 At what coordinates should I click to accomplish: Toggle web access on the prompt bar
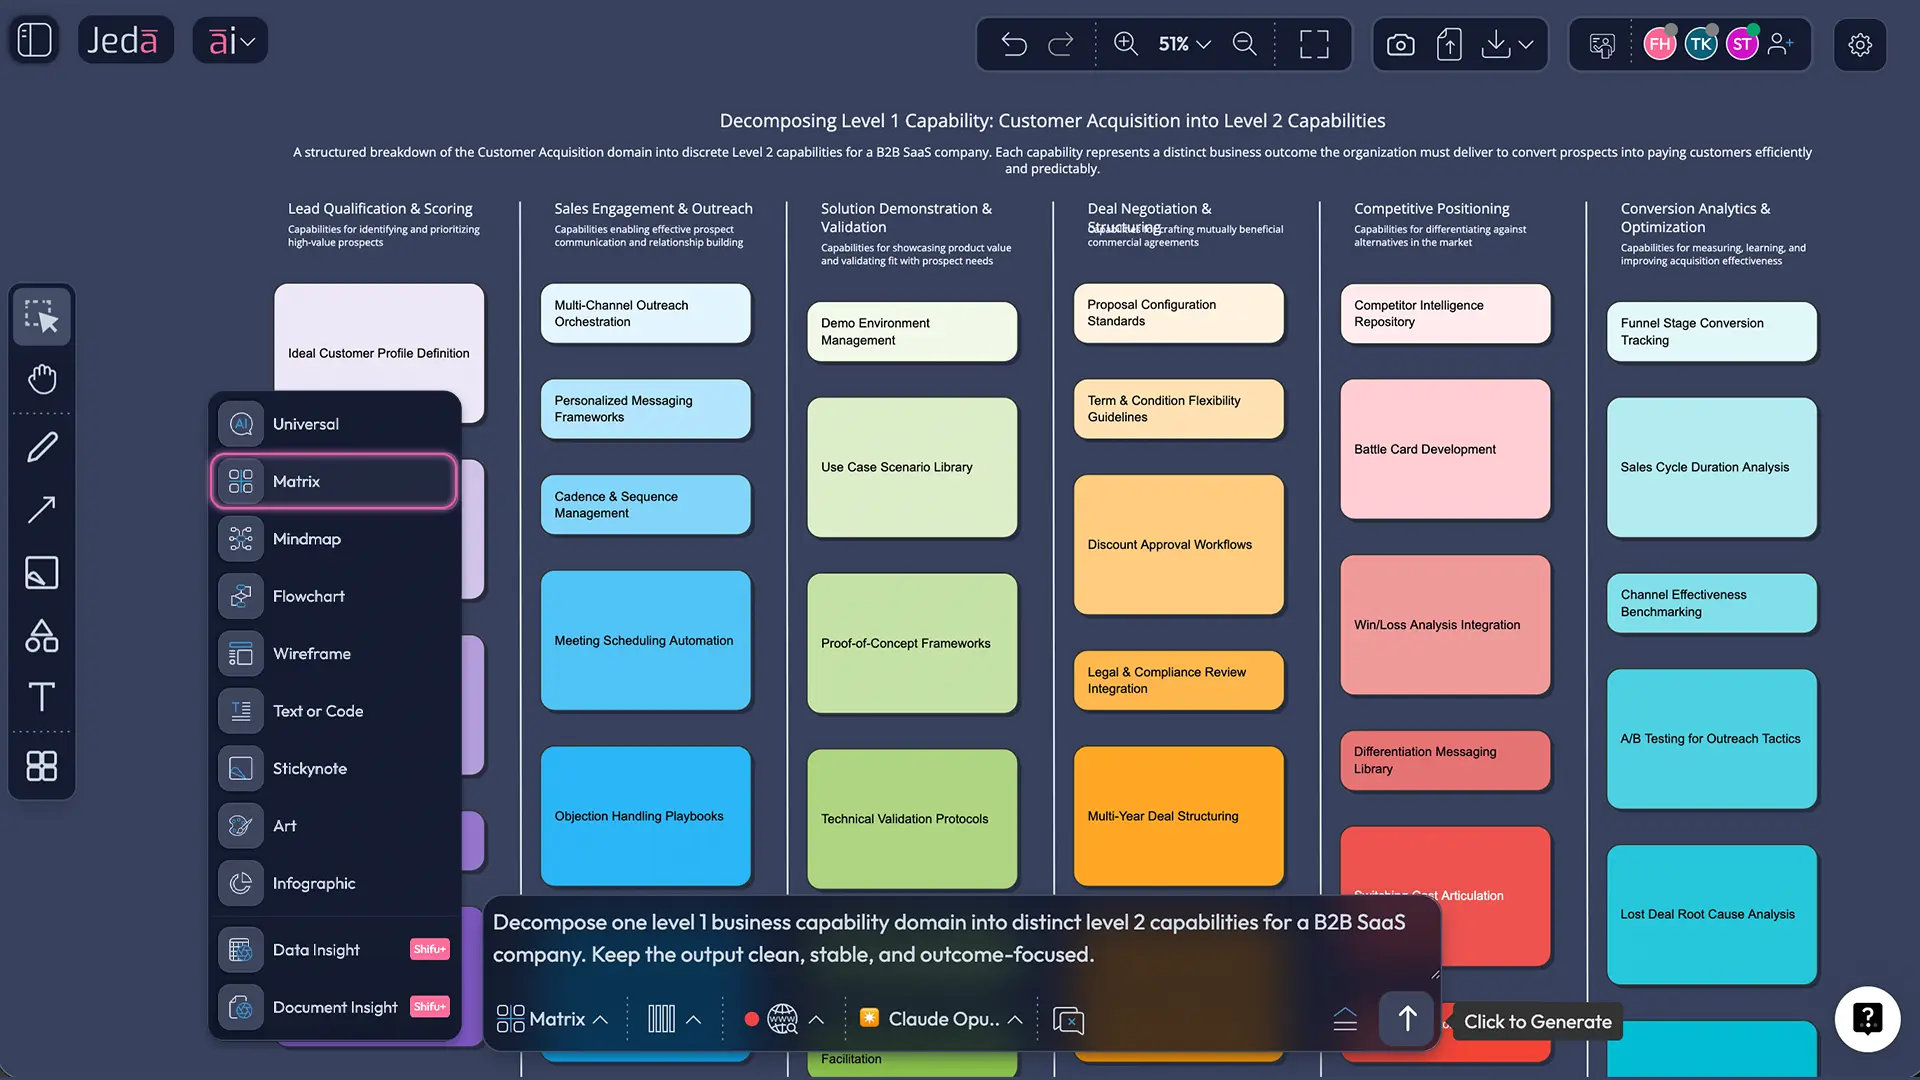coord(784,1018)
